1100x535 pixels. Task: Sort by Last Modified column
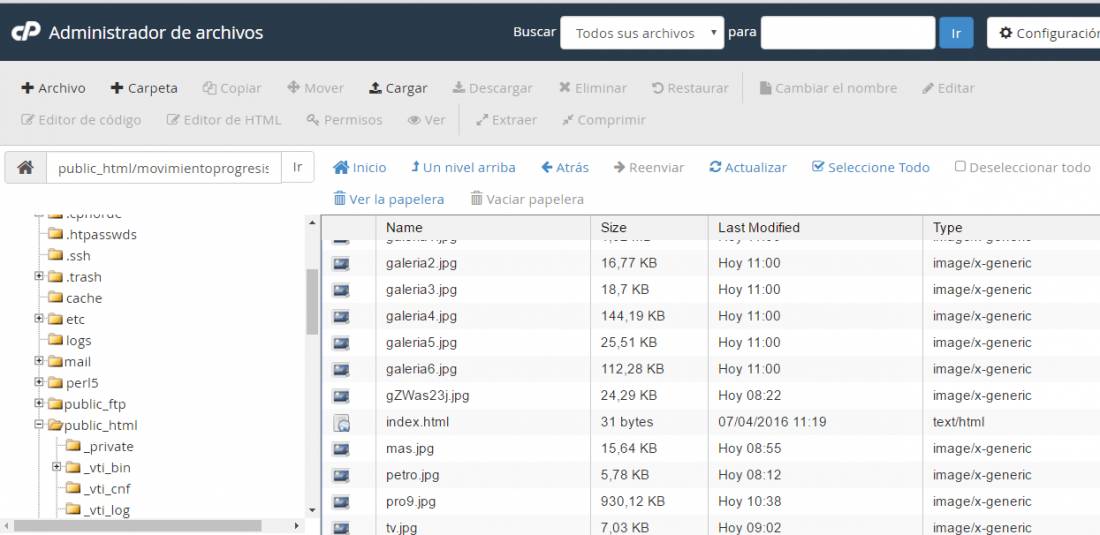[759, 228]
